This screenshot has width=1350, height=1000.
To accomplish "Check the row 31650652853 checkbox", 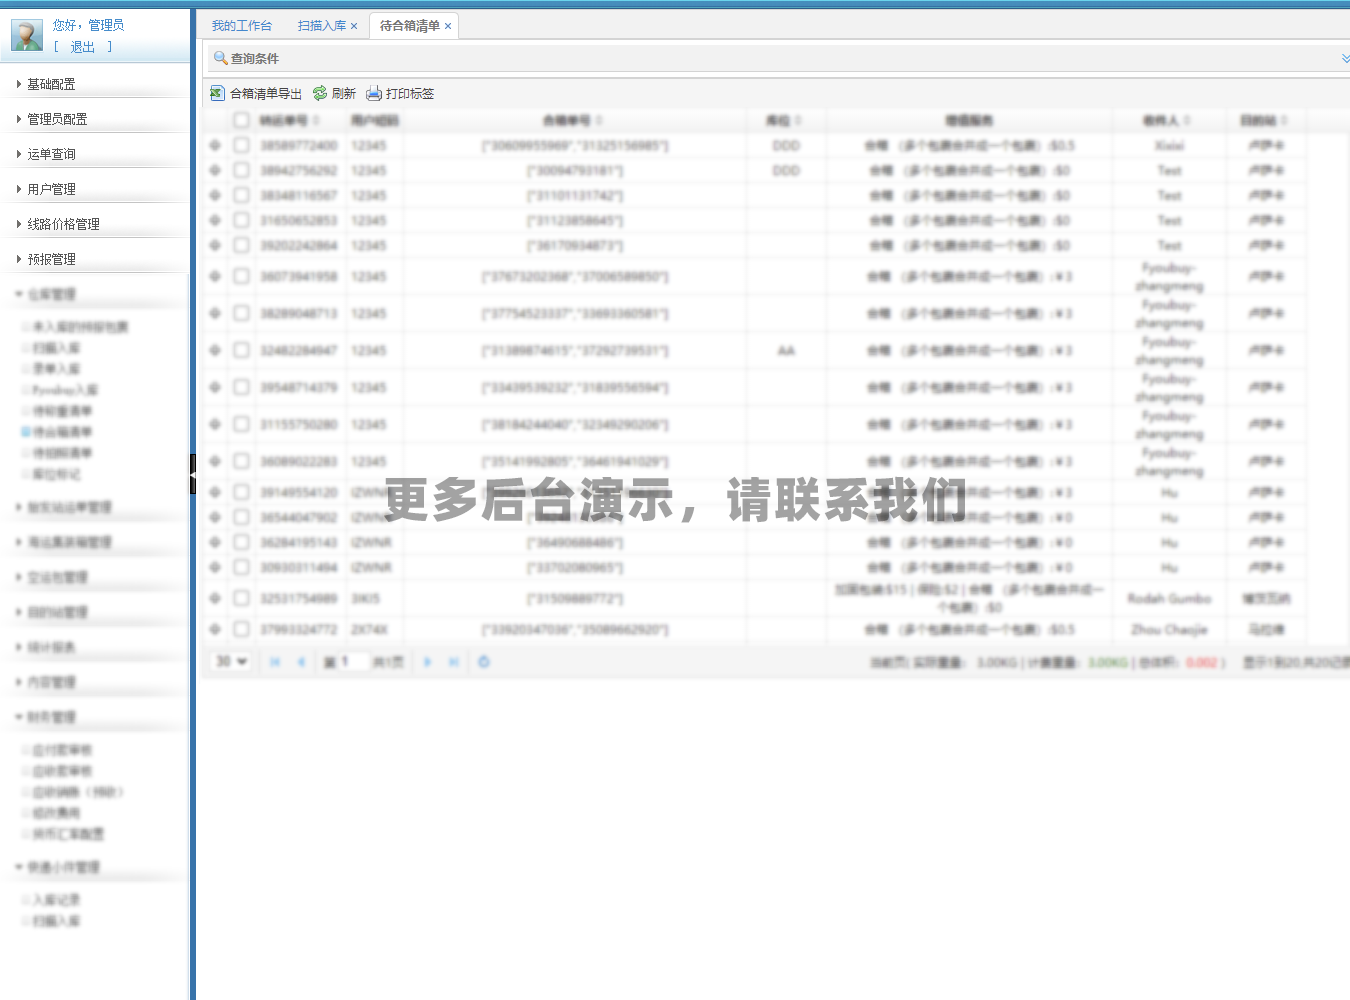I will tap(241, 220).
